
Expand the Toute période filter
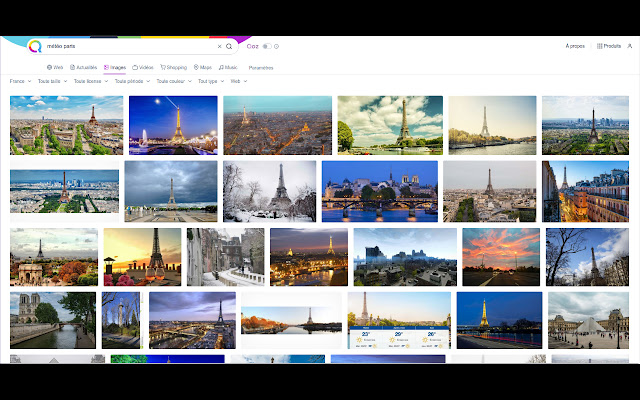pyautogui.click(x=132, y=81)
